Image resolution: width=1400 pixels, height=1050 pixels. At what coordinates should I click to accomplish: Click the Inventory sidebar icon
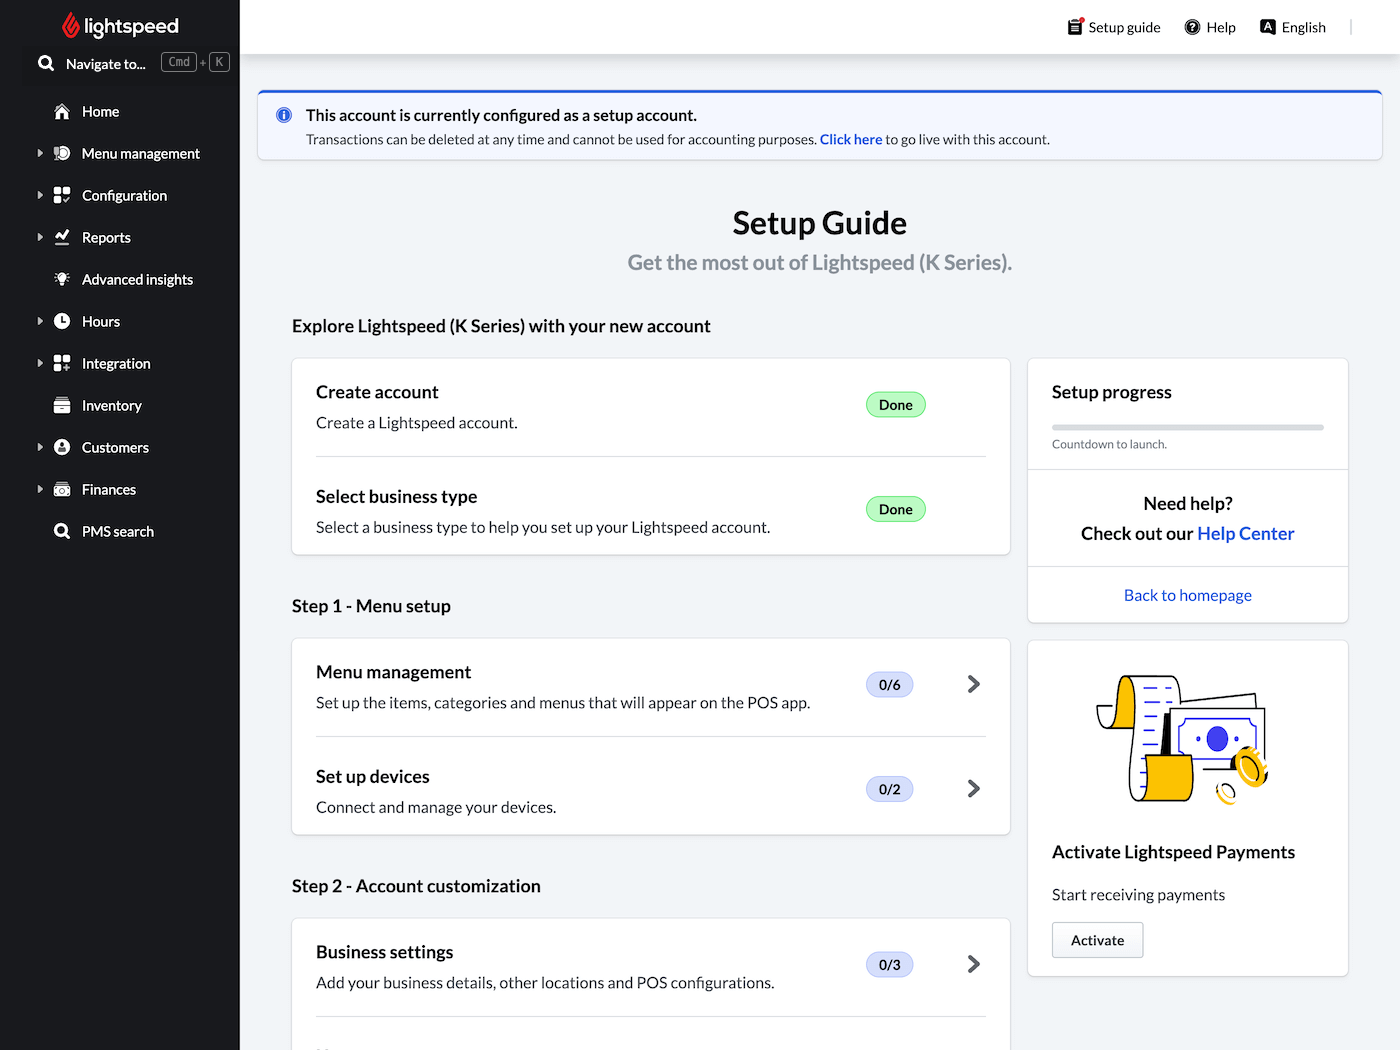pyautogui.click(x=61, y=405)
